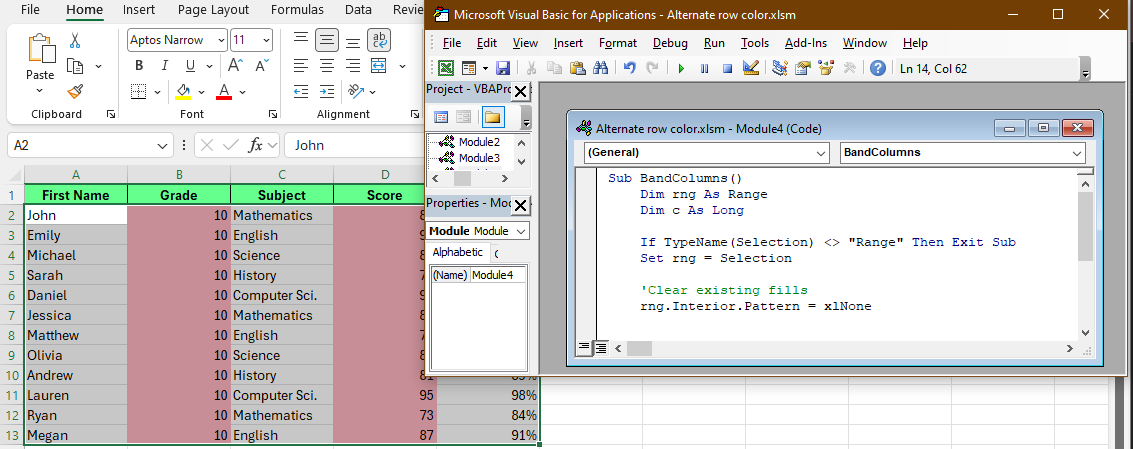1133x449 pixels.
Task: Click the Copy icon in Excel Clipboard group
Action: (x=75, y=67)
